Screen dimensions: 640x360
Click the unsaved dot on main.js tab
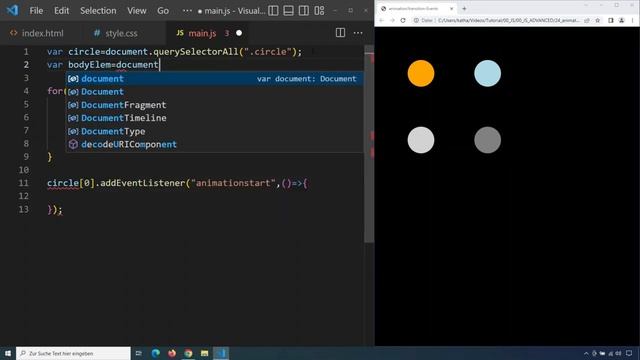coord(239,33)
